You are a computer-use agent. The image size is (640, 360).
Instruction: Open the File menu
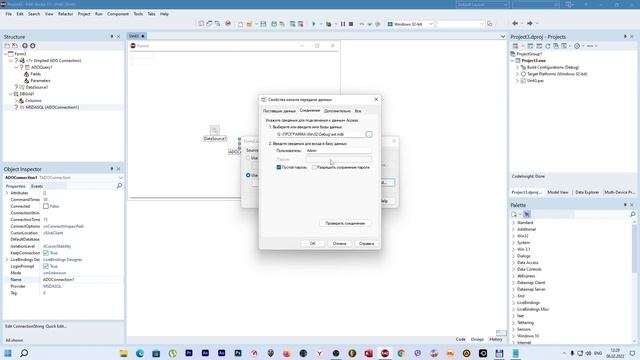pos(9,14)
